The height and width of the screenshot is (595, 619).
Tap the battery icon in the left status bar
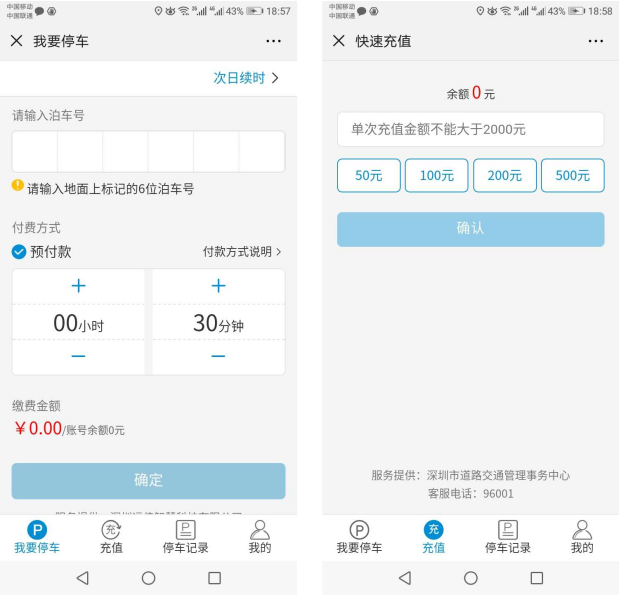click(x=255, y=11)
